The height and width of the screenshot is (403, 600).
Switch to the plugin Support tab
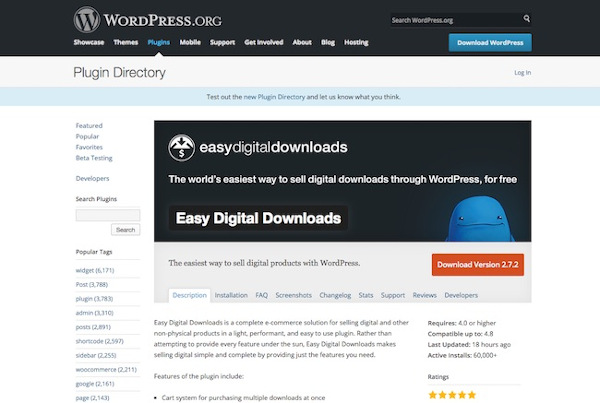[x=393, y=295]
